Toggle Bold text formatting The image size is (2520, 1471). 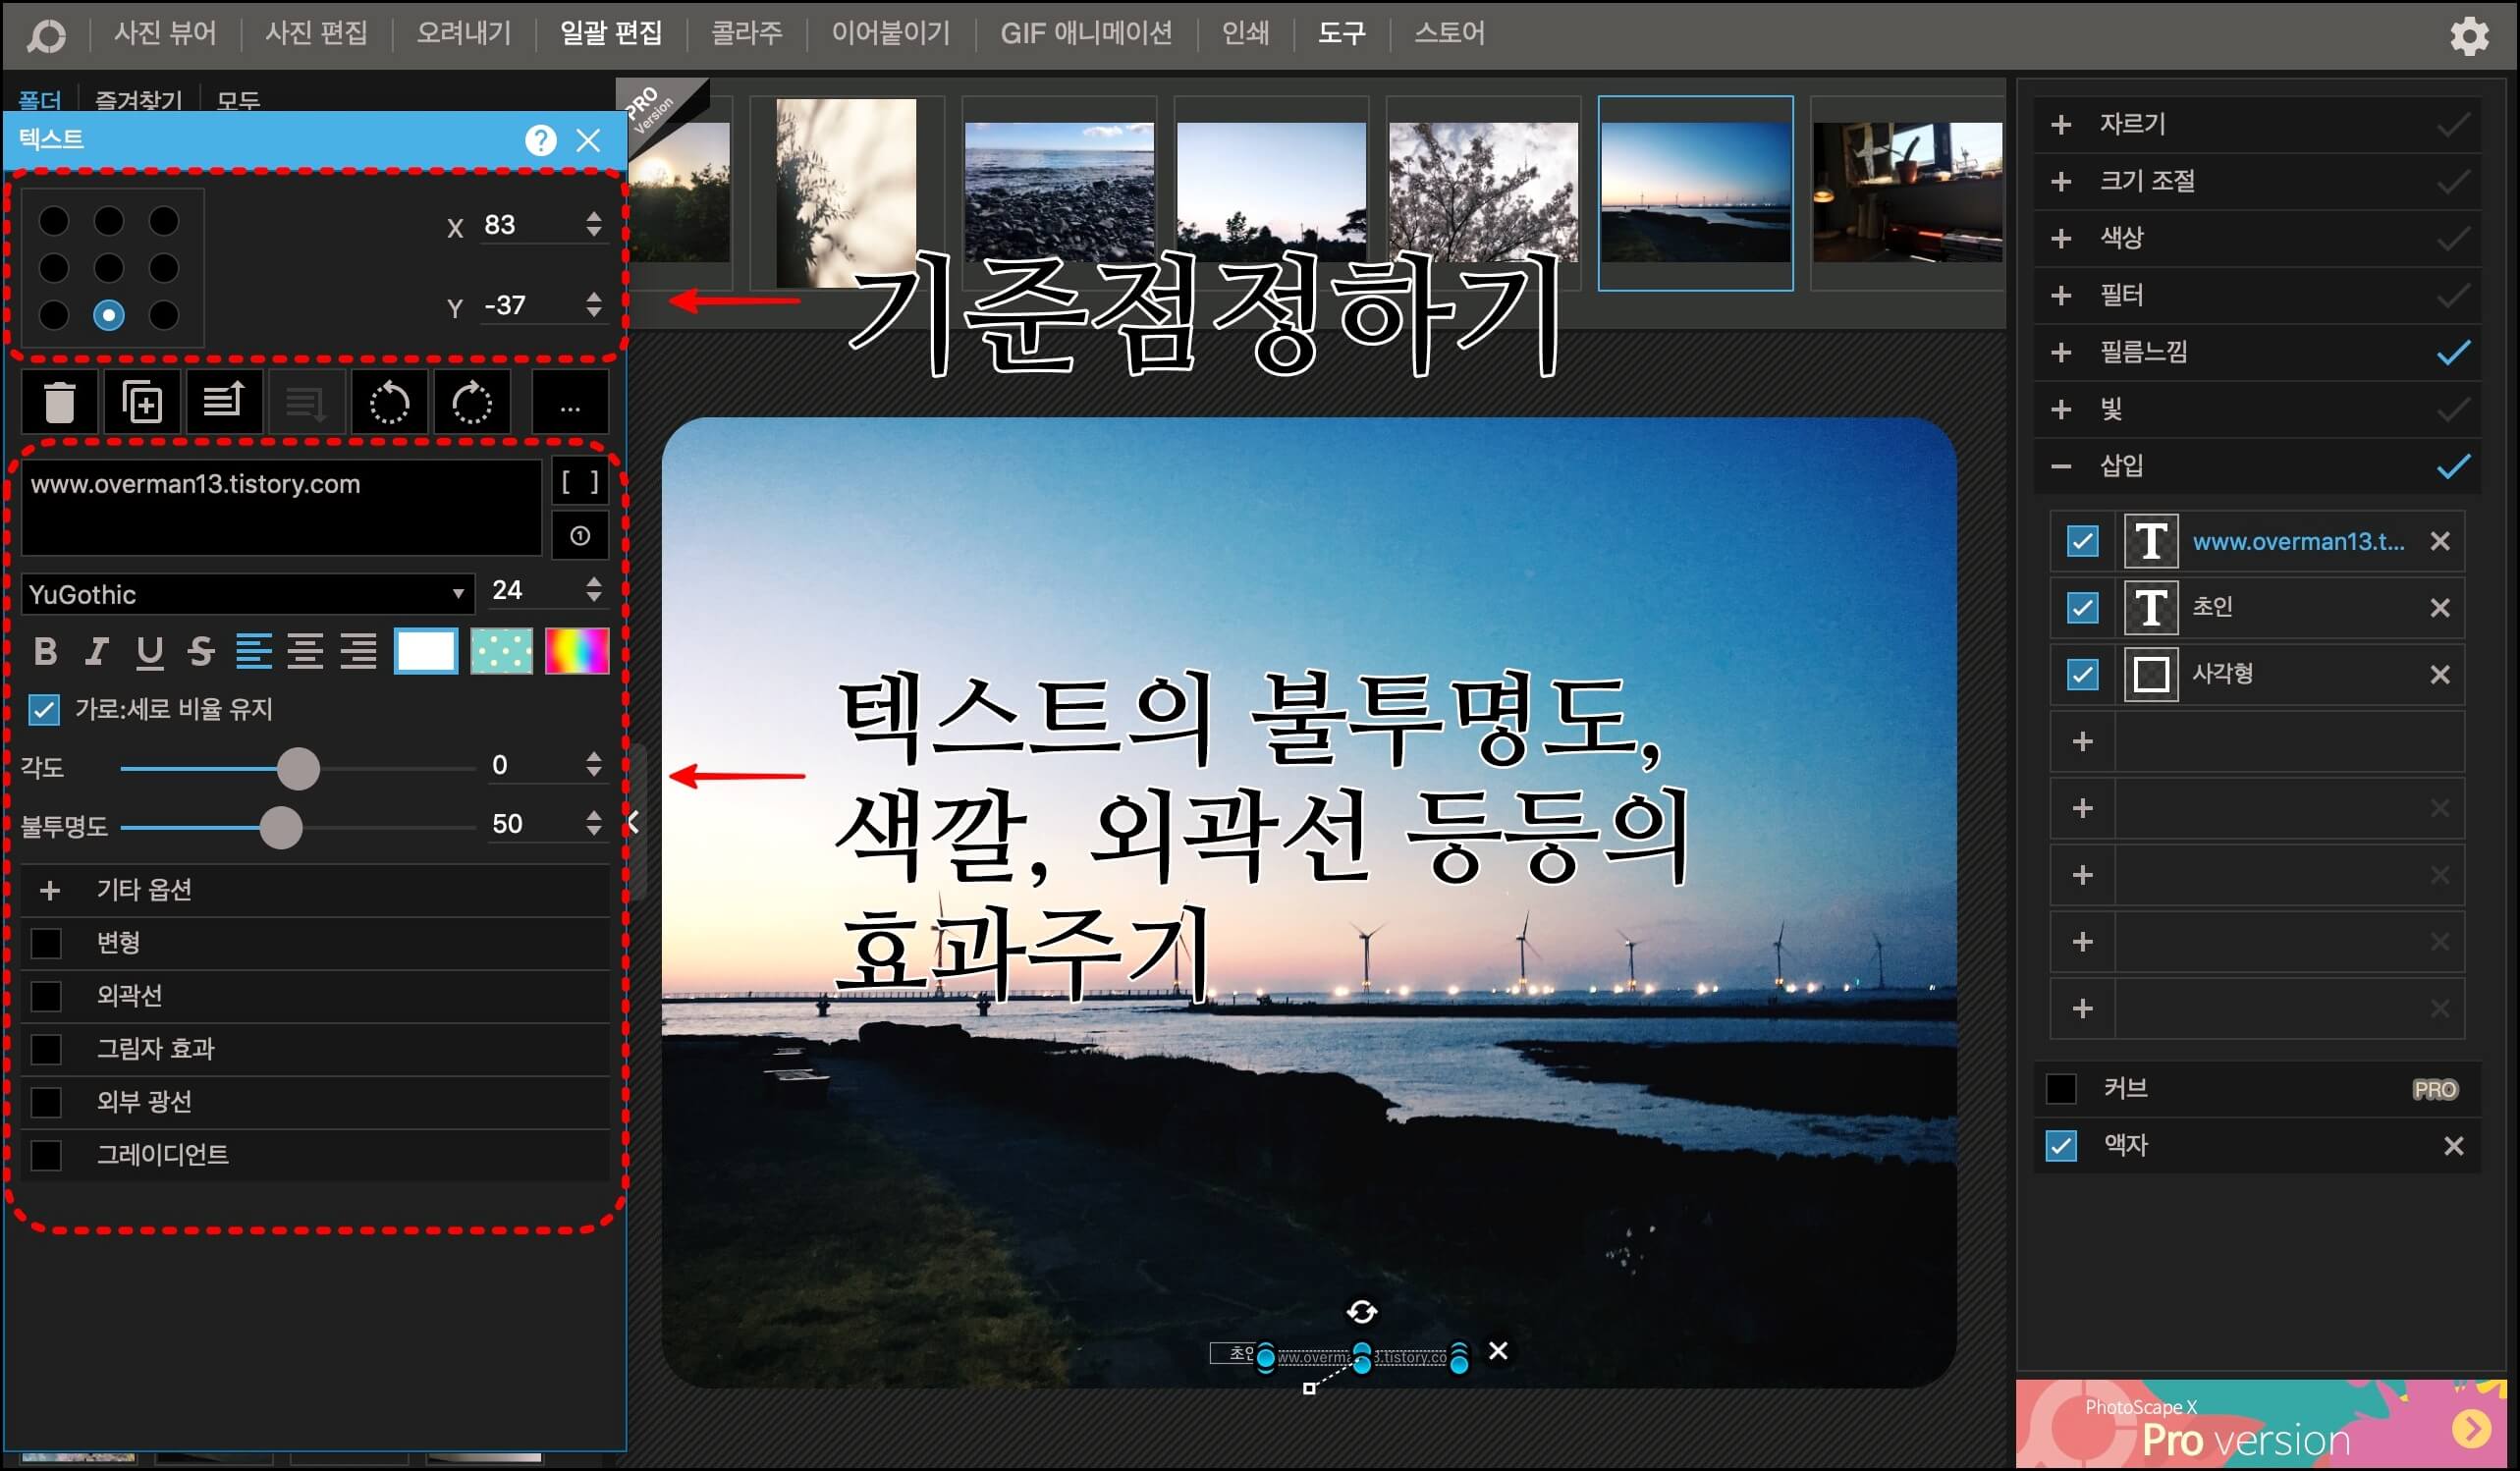click(x=45, y=652)
